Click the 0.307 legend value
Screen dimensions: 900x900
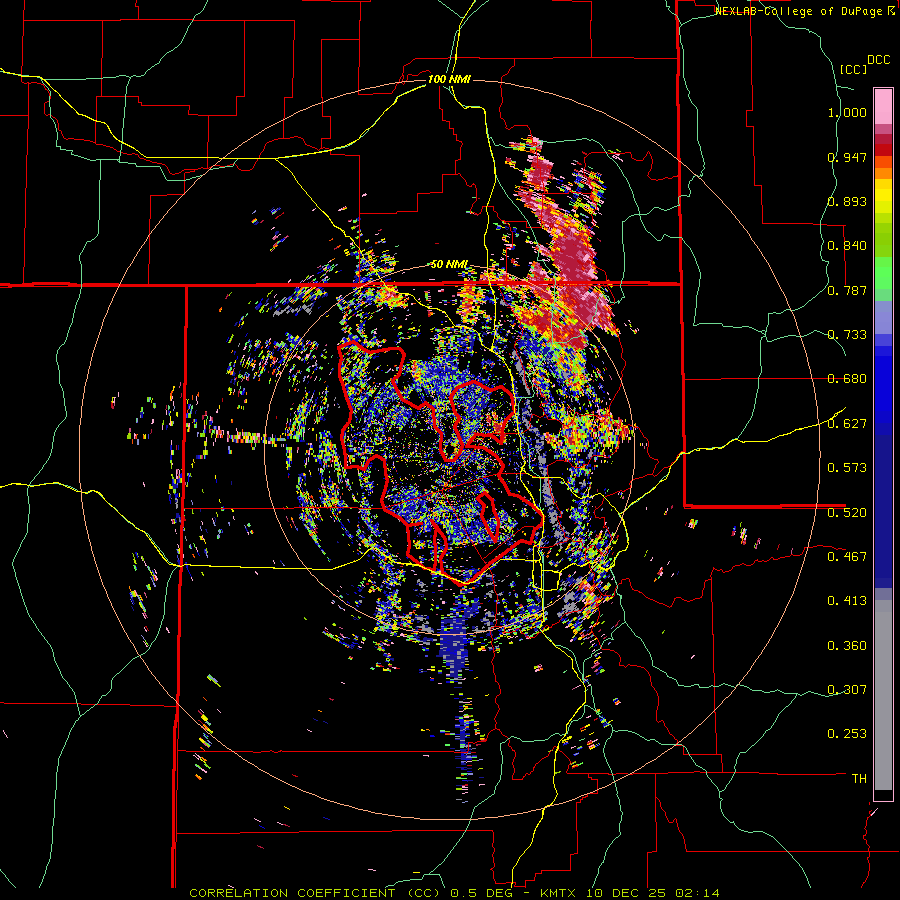pos(847,690)
